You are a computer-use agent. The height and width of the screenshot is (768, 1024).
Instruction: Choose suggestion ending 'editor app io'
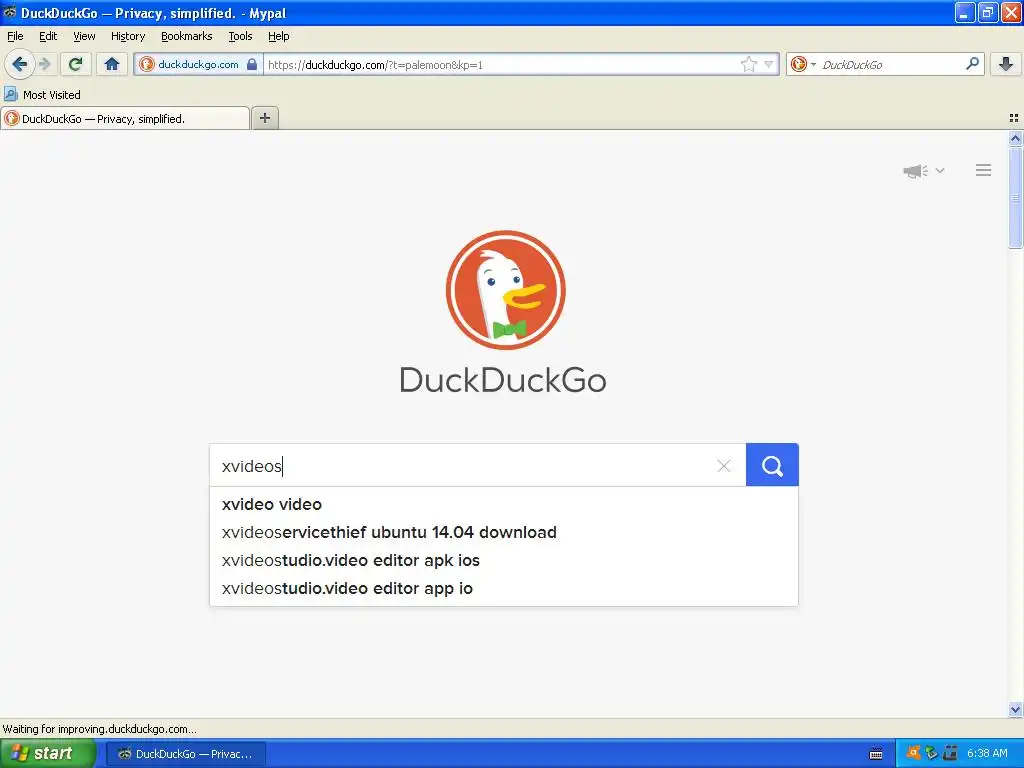(x=504, y=588)
